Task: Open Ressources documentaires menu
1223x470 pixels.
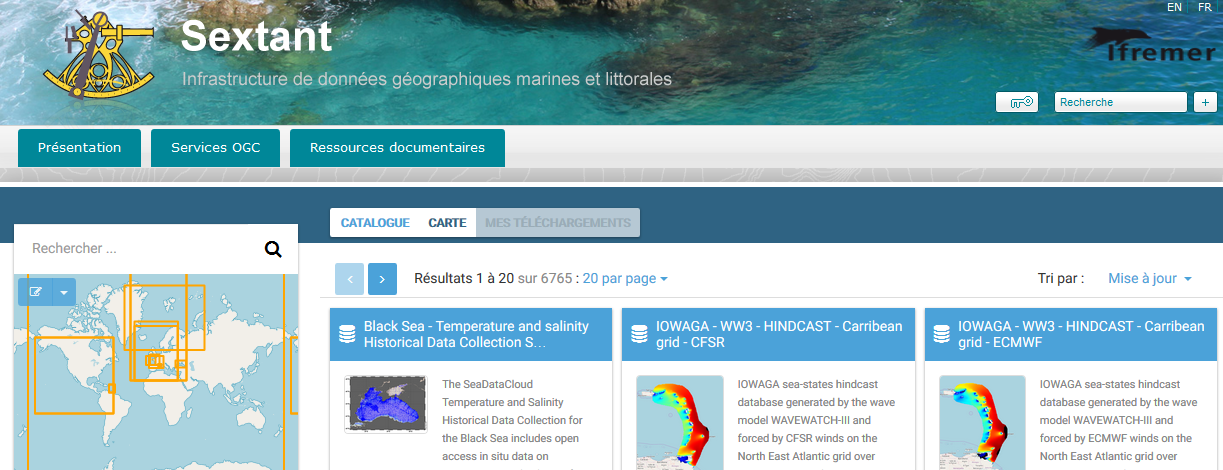Action: click(397, 148)
